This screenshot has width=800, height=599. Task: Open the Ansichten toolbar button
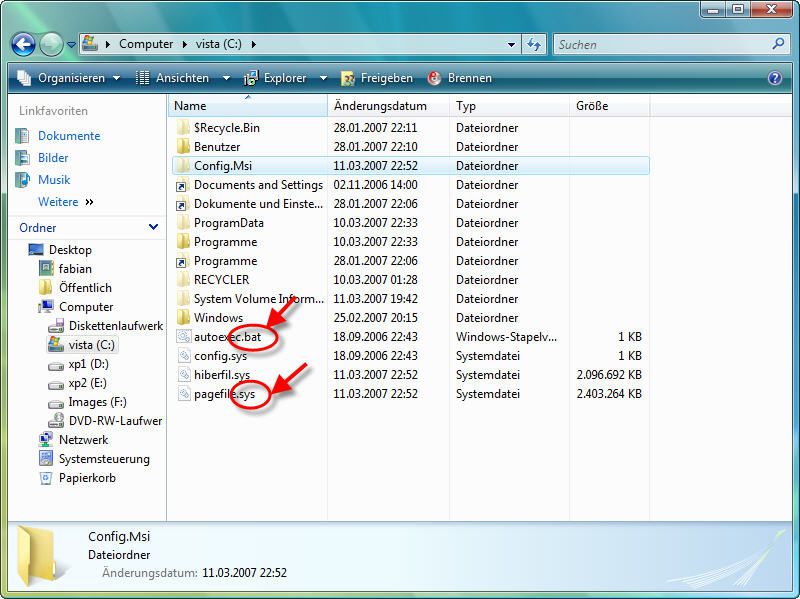point(173,78)
